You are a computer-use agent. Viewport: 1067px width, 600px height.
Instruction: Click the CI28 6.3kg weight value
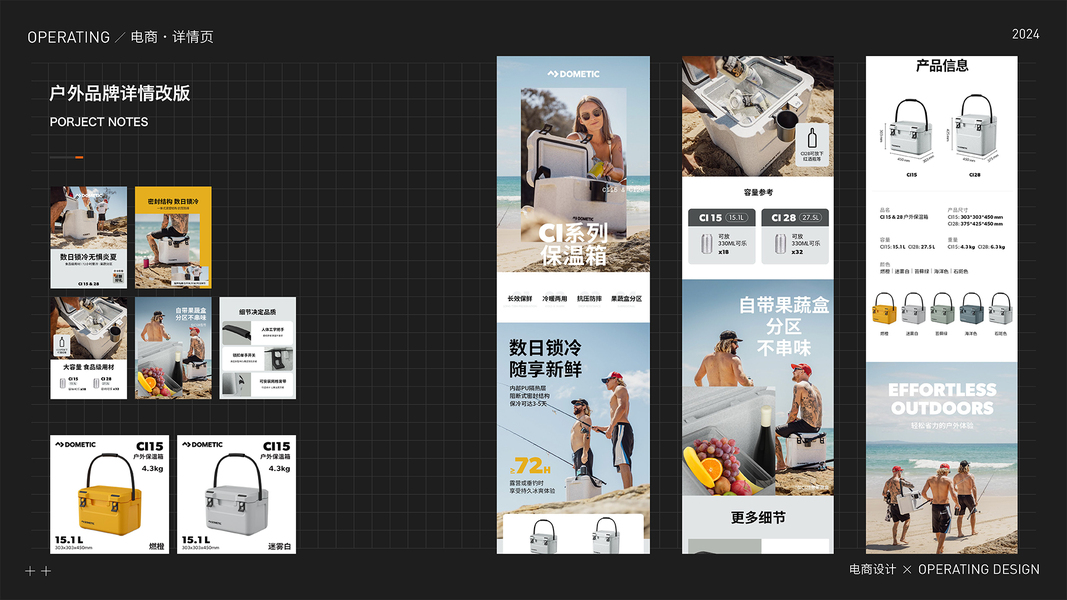[x=991, y=247]
